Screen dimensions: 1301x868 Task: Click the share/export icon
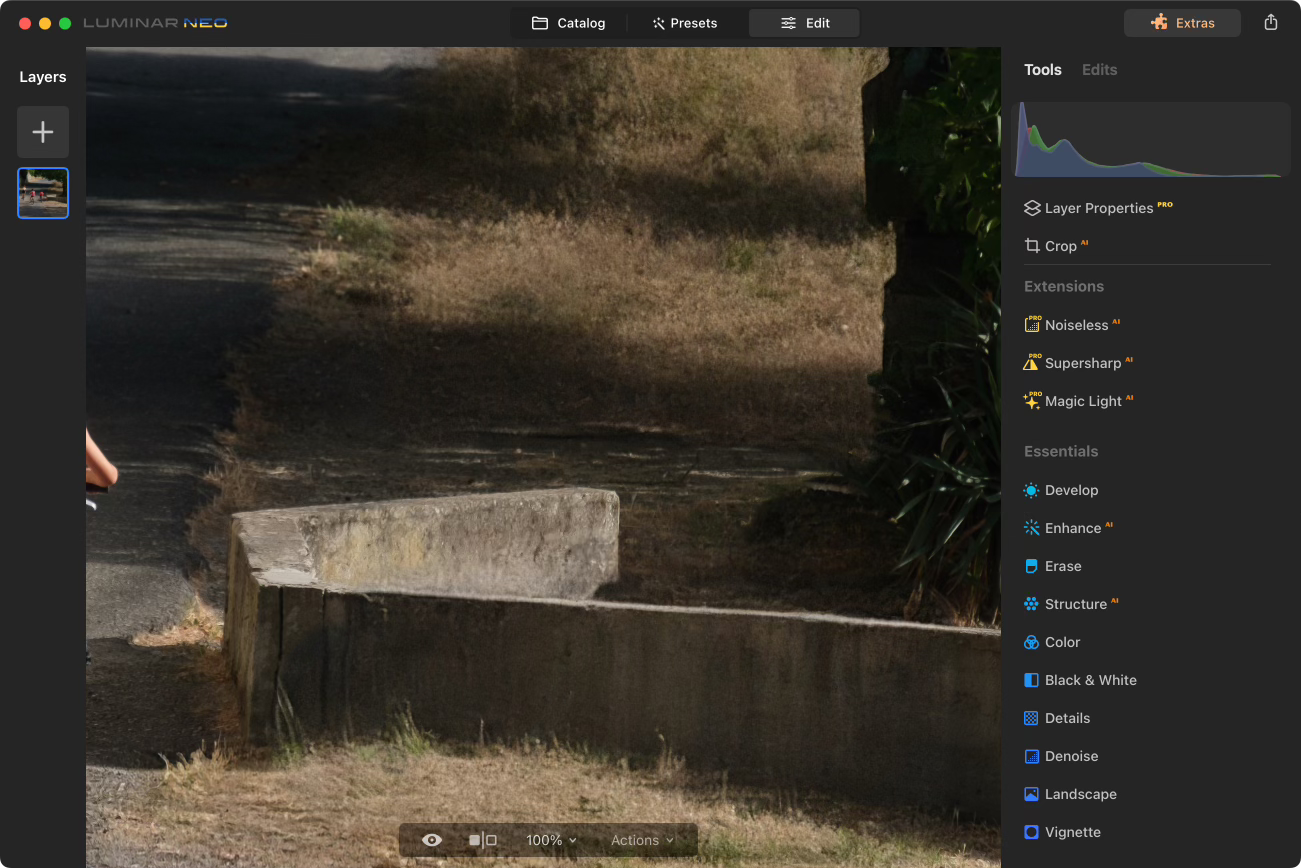pyautogui.click(x=1271, y=22)
